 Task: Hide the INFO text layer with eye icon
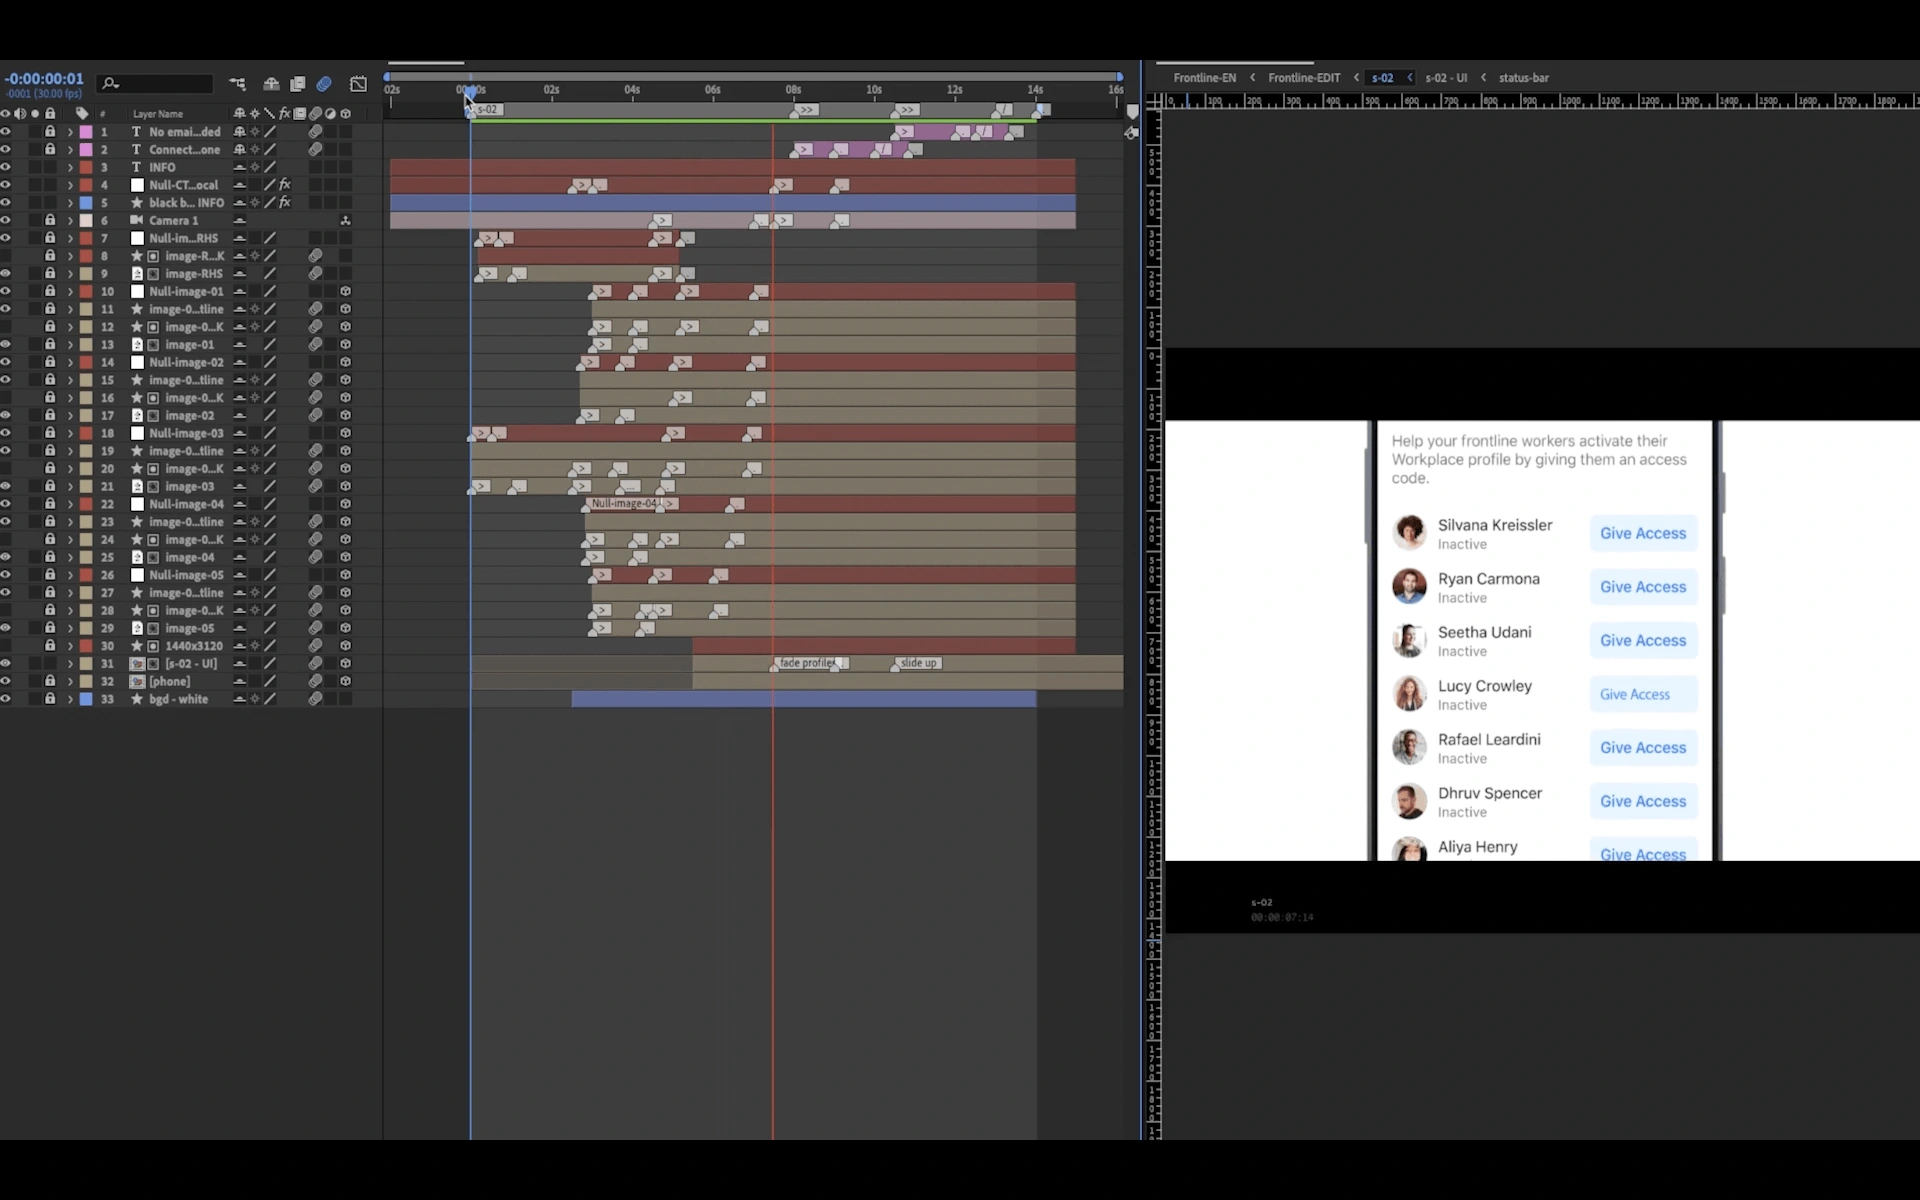[6, 167]
